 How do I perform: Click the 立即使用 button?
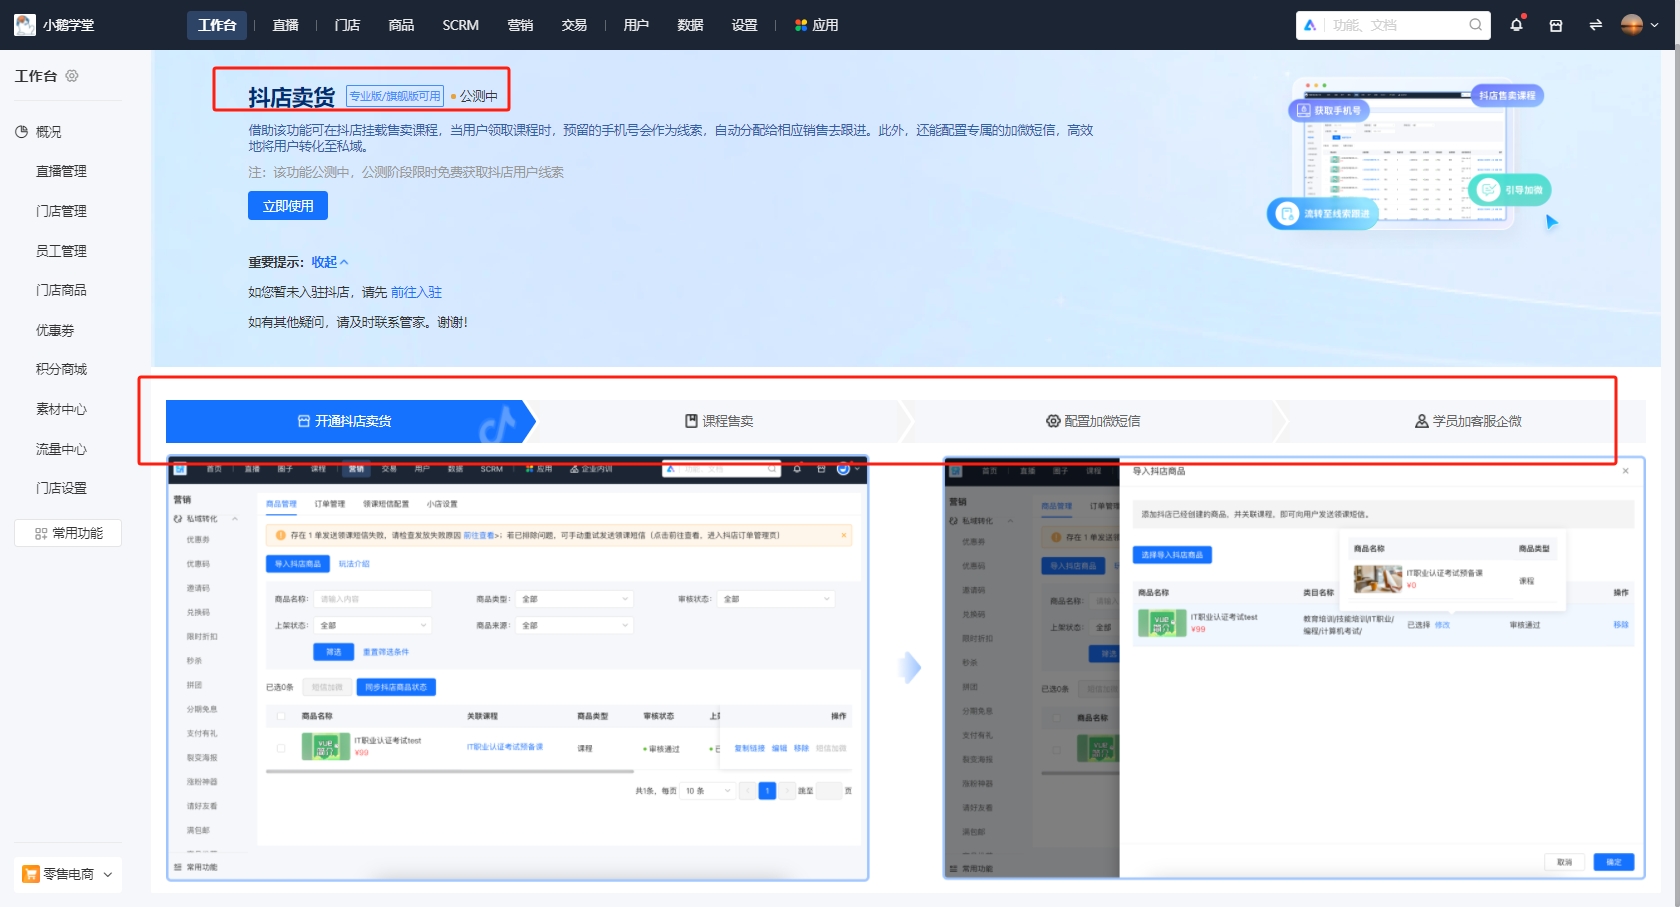(287, 205)
